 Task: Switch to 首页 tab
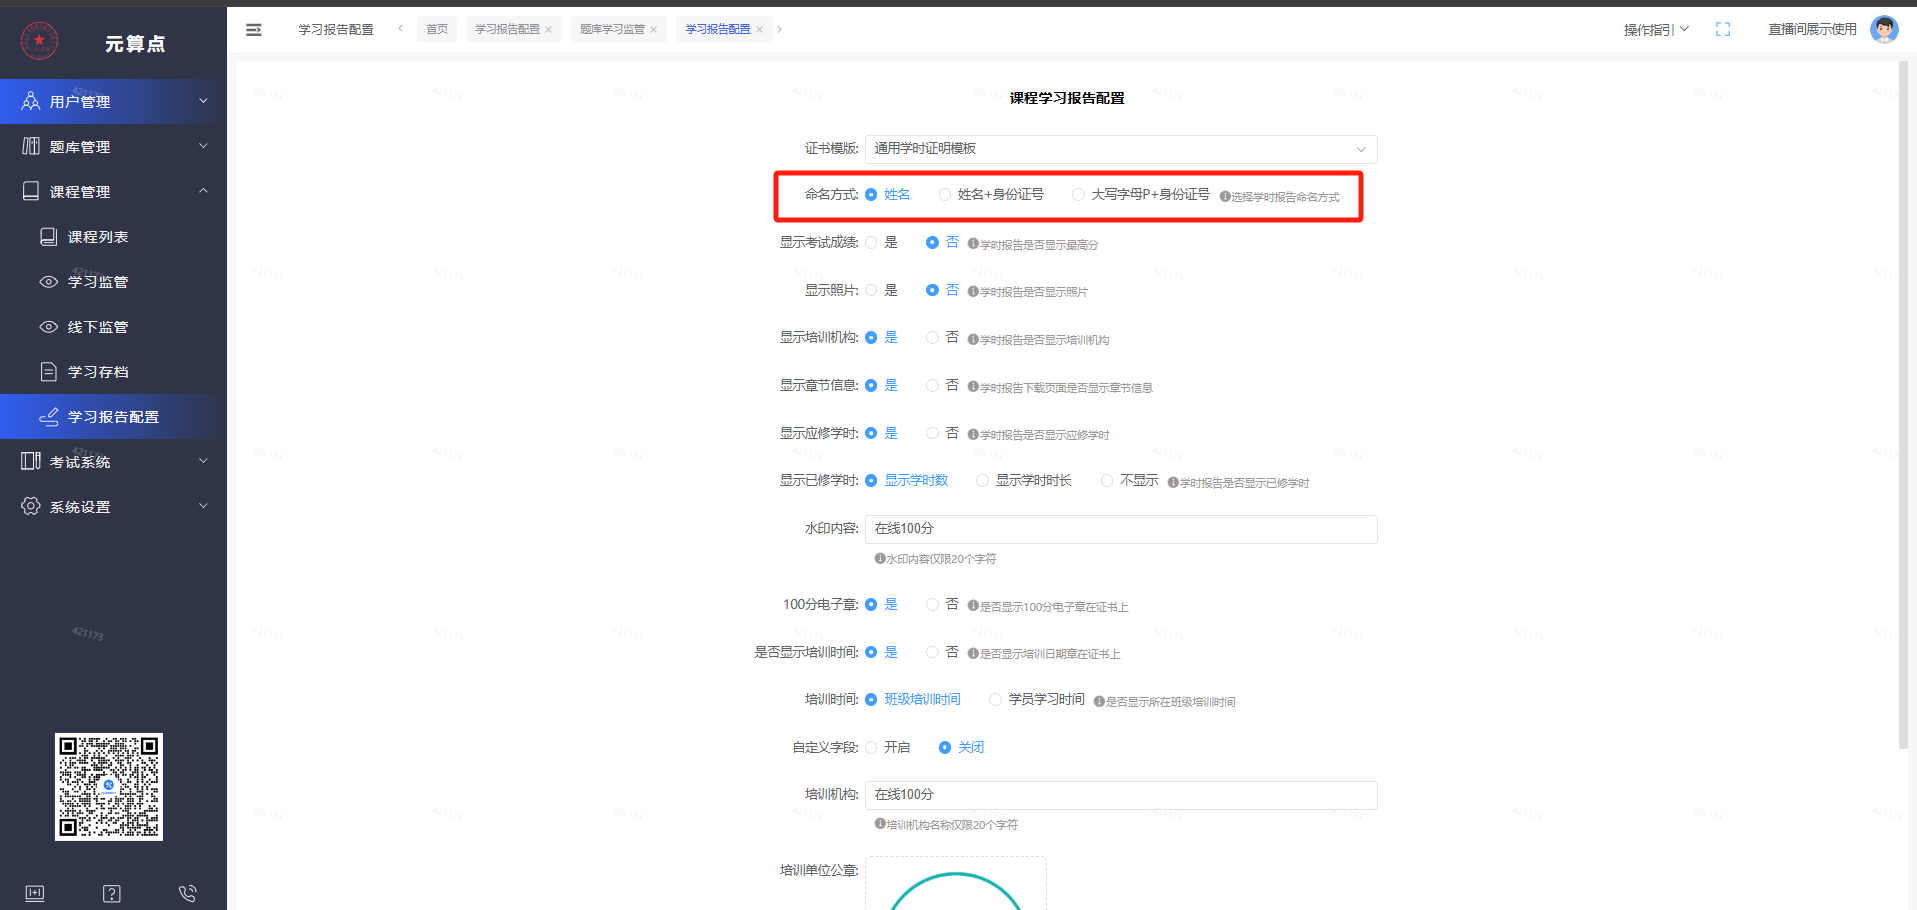pyautogui.click(x=437, y=30)
